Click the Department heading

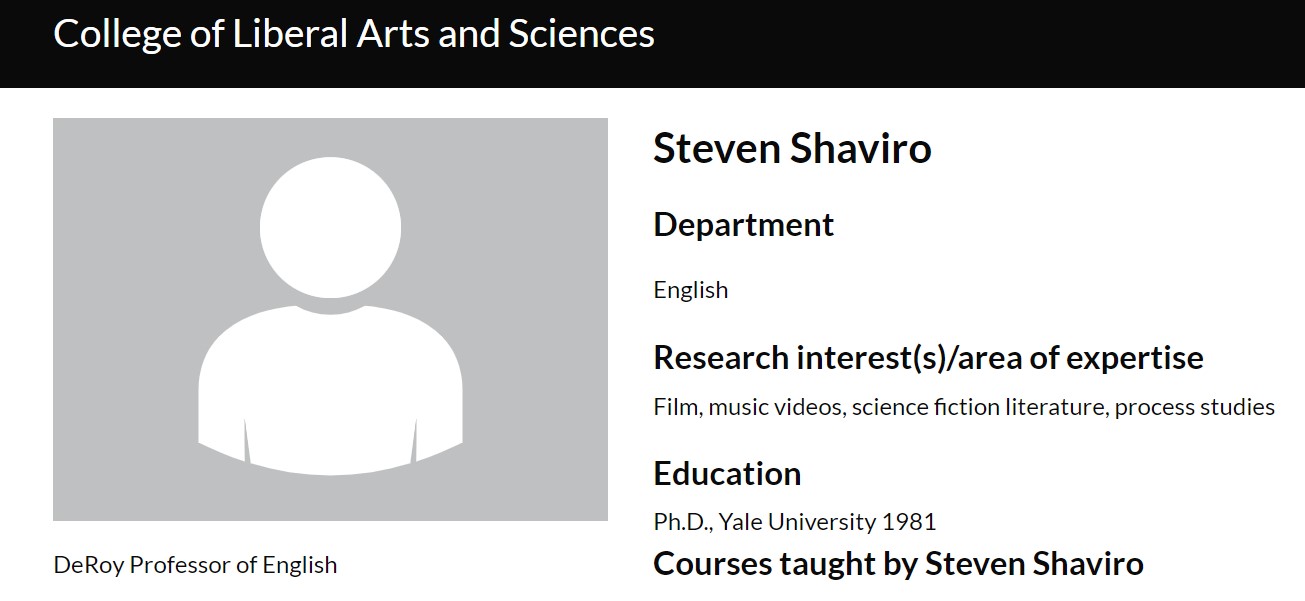coord(743,224)
